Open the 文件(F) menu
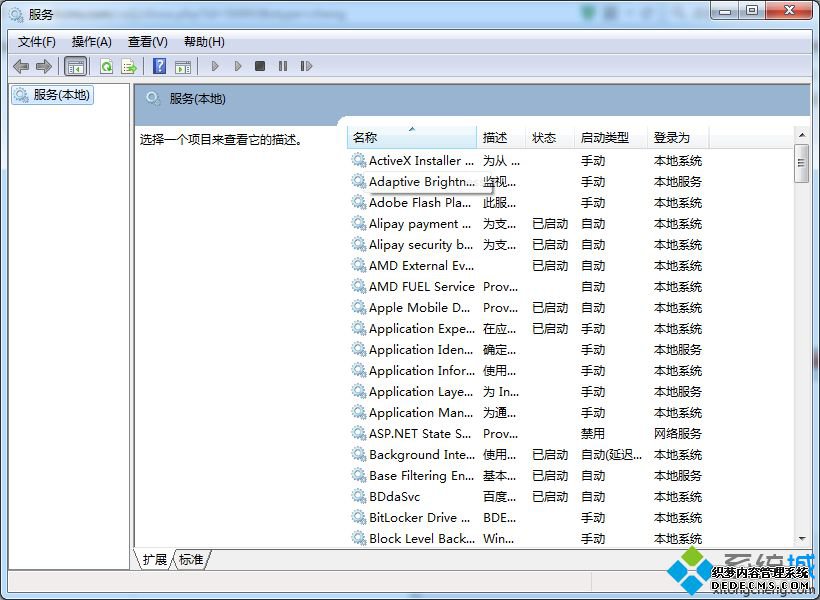This screenshot has width=820, height=600. [x=37, y=42]
